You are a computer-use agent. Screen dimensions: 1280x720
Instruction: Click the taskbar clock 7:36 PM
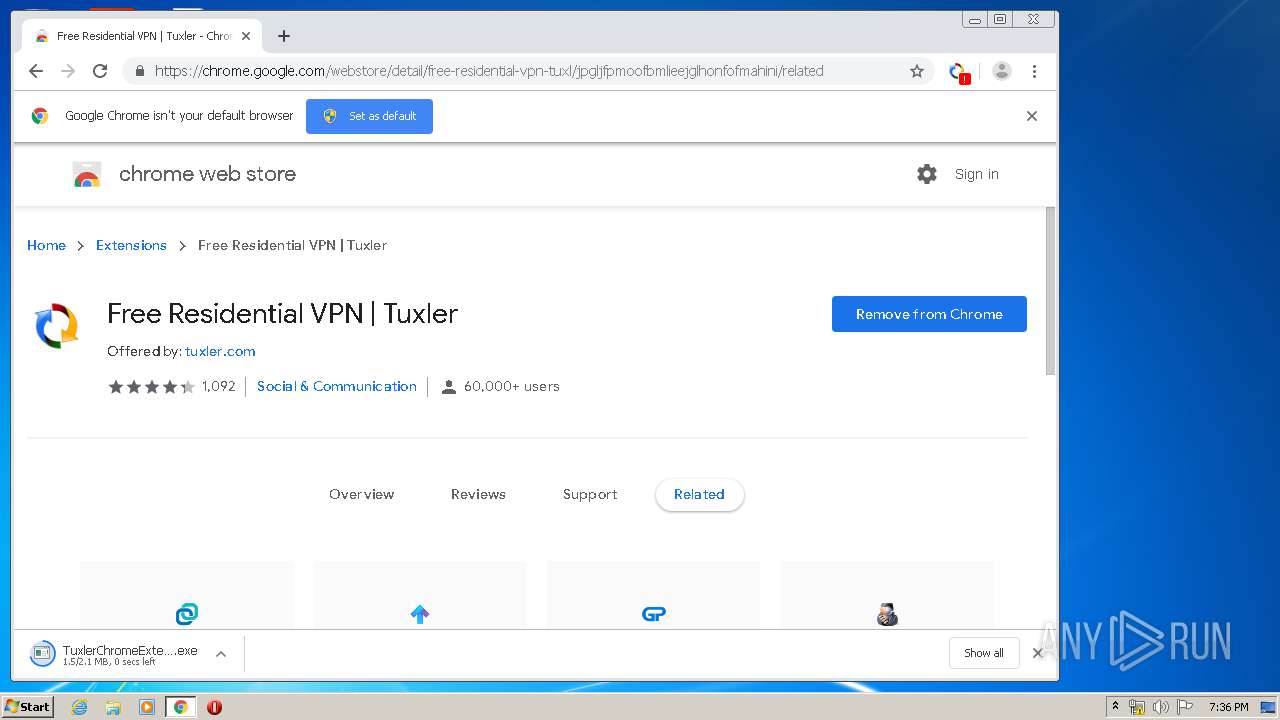(1228, 707)
